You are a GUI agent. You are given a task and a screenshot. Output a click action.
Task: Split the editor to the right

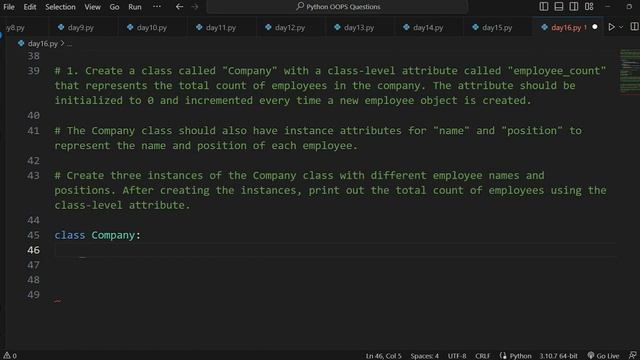634,27
